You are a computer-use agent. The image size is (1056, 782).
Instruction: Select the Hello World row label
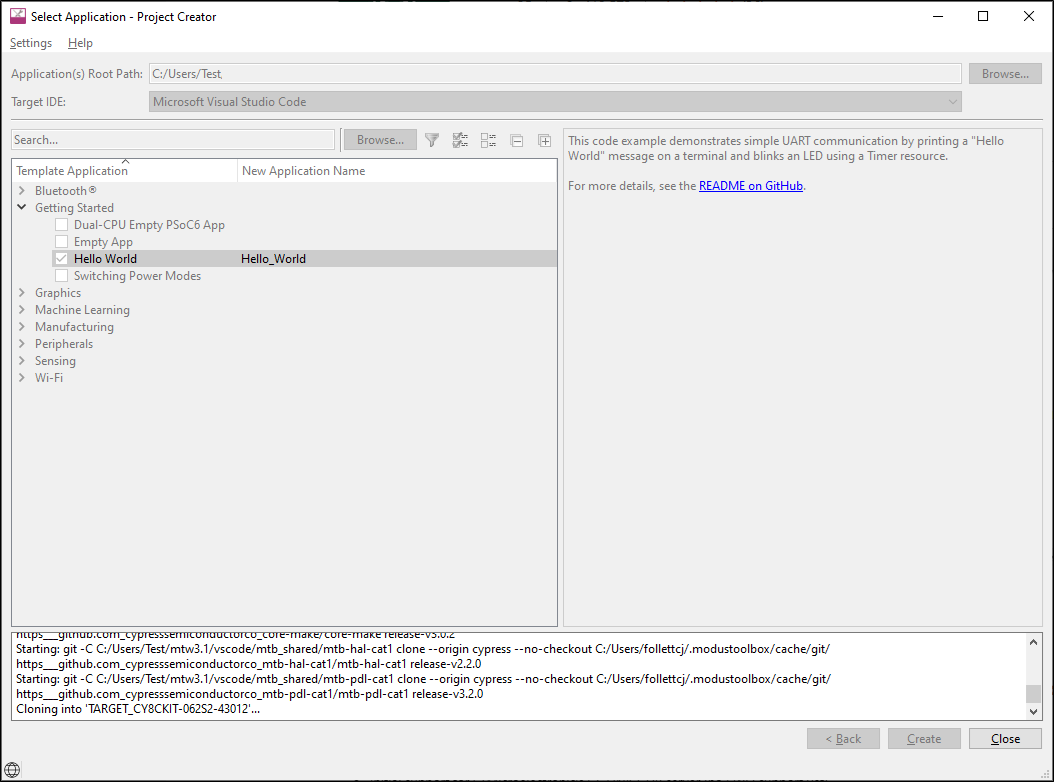(x=105, y=259)
